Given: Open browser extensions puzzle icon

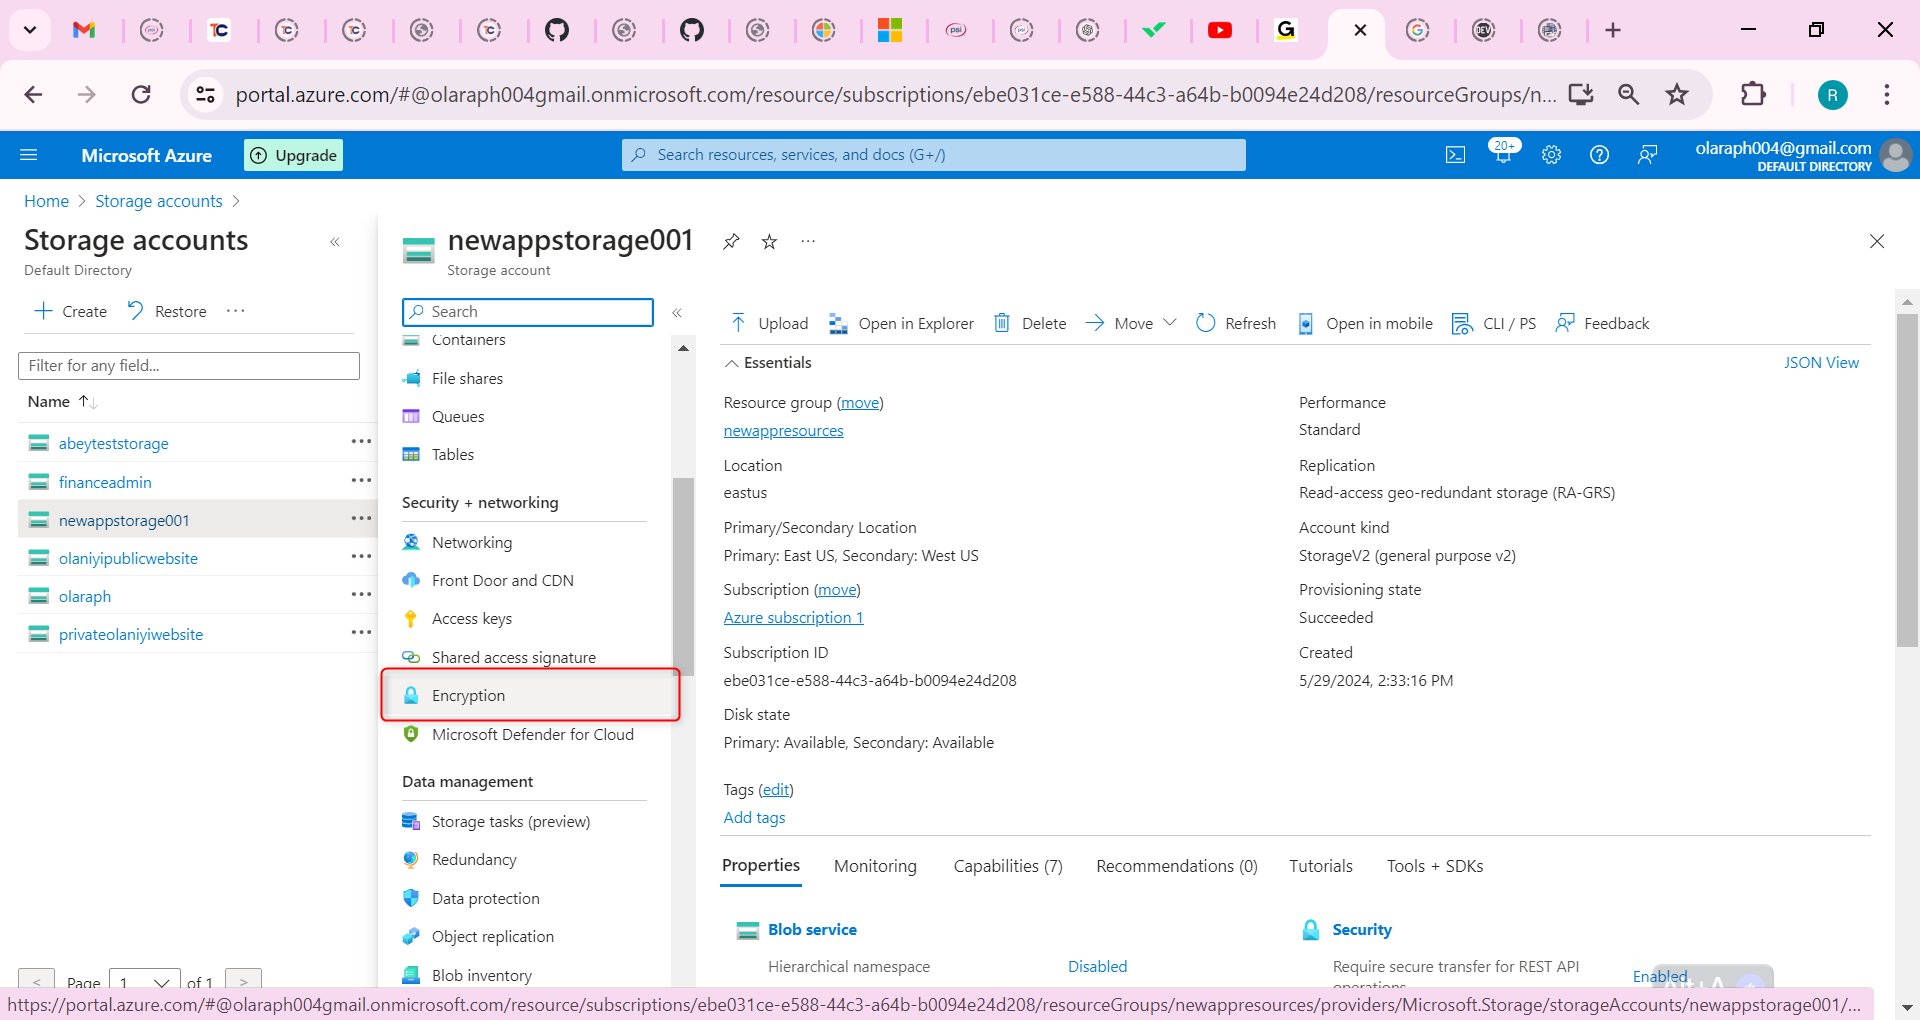Looking at the screenshot, I should point(1753,95).
